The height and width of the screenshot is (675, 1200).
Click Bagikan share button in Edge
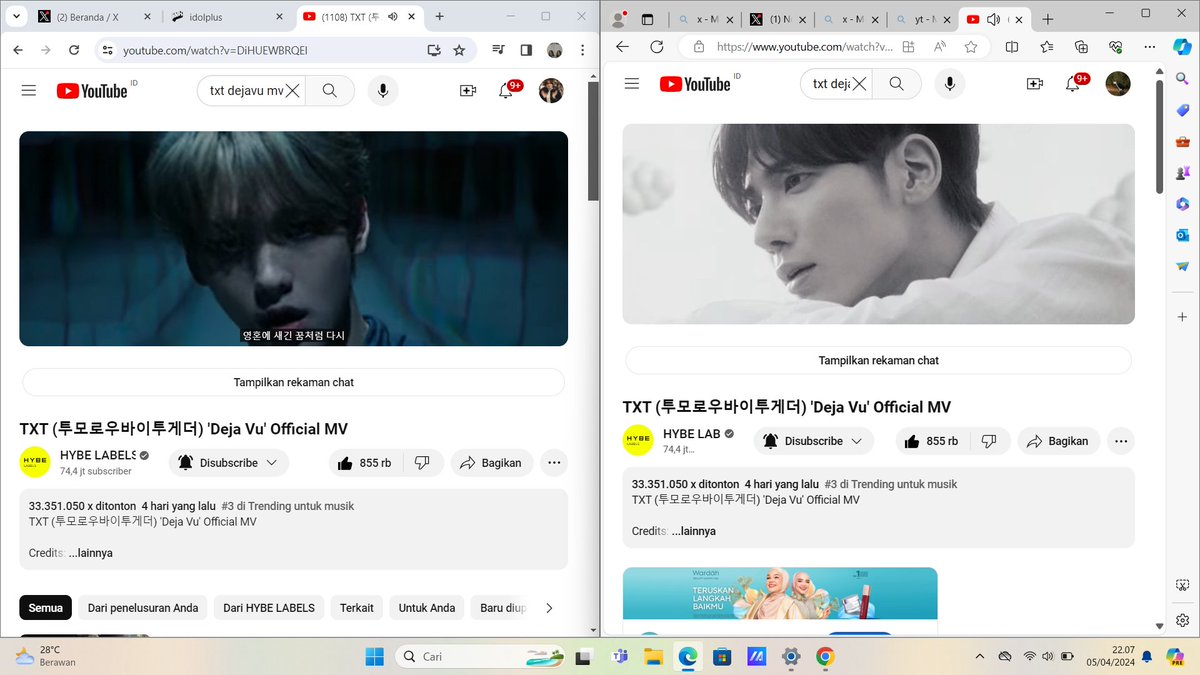pos(1059,441)
